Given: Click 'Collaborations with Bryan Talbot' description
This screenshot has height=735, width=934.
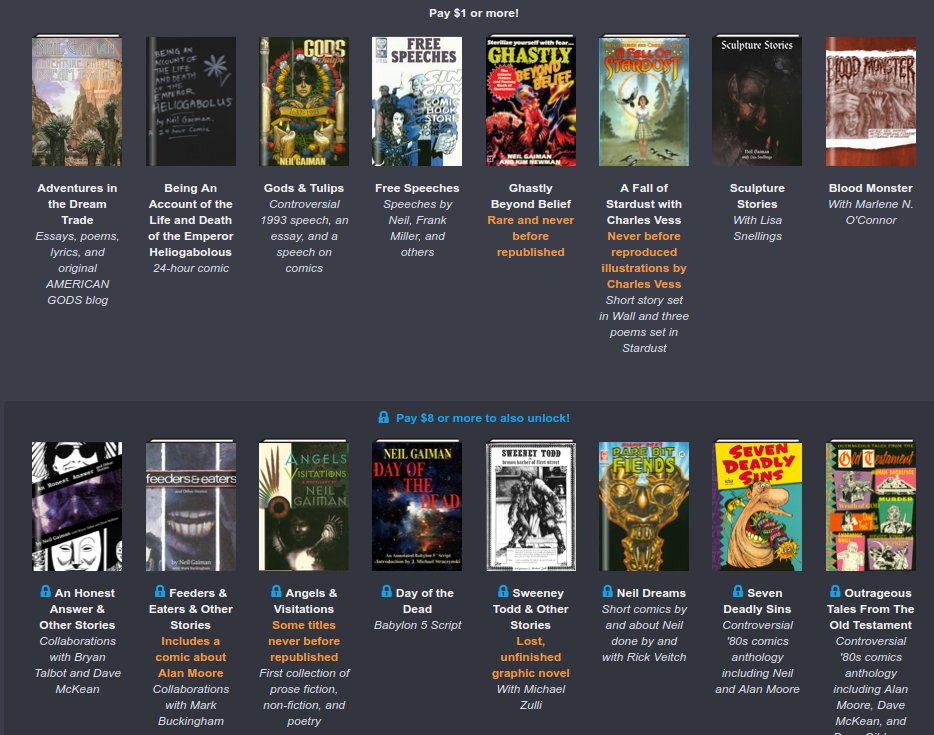Looking at the screenshot, I should 77,665.
